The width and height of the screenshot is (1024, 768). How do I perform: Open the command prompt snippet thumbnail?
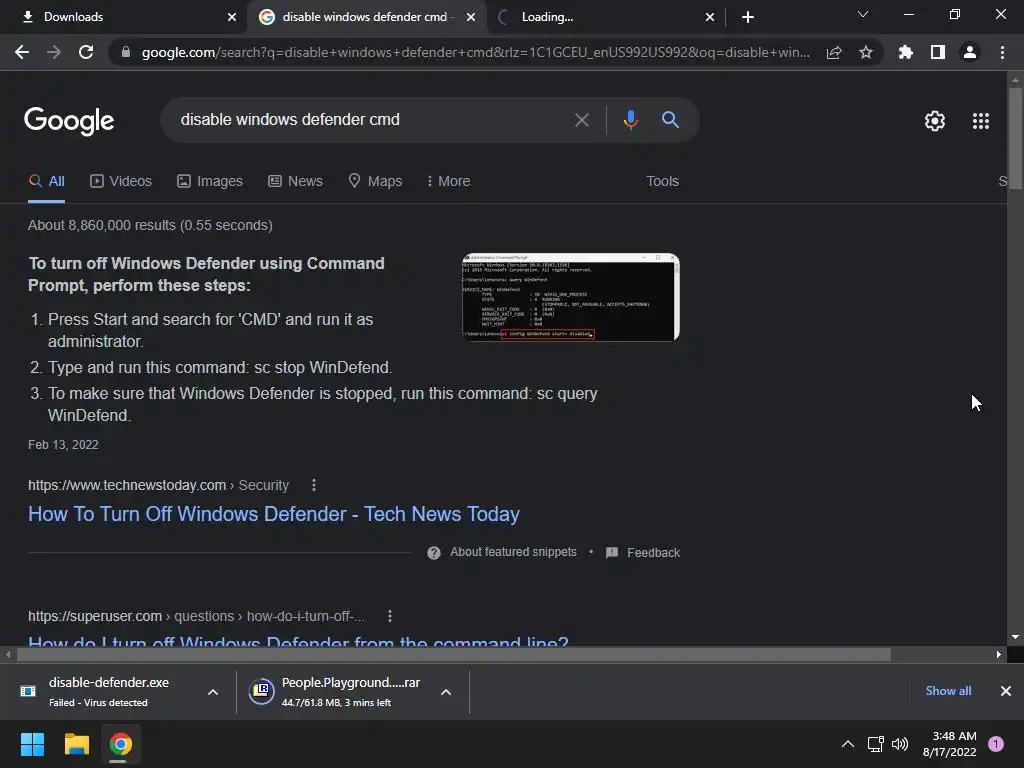pyautogui.click(x=571, y=297)
